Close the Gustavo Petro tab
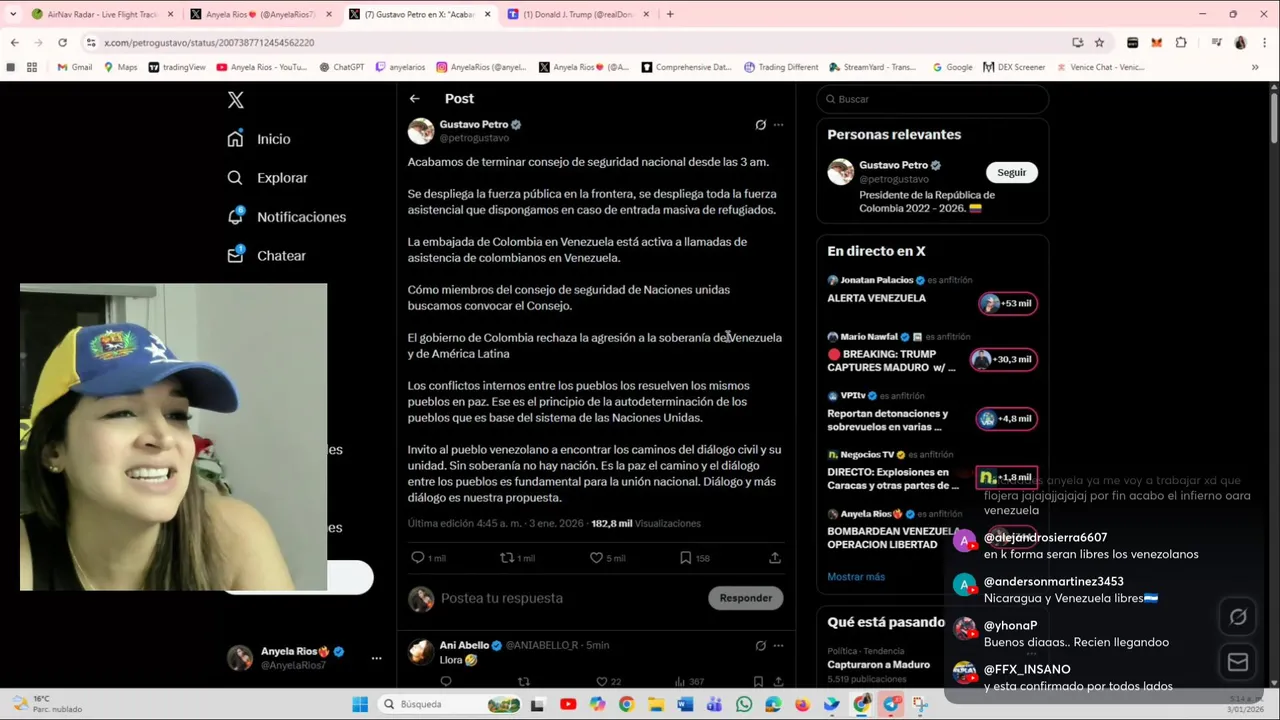Viewport: 1280px width, 720px height. pos(488,14)
